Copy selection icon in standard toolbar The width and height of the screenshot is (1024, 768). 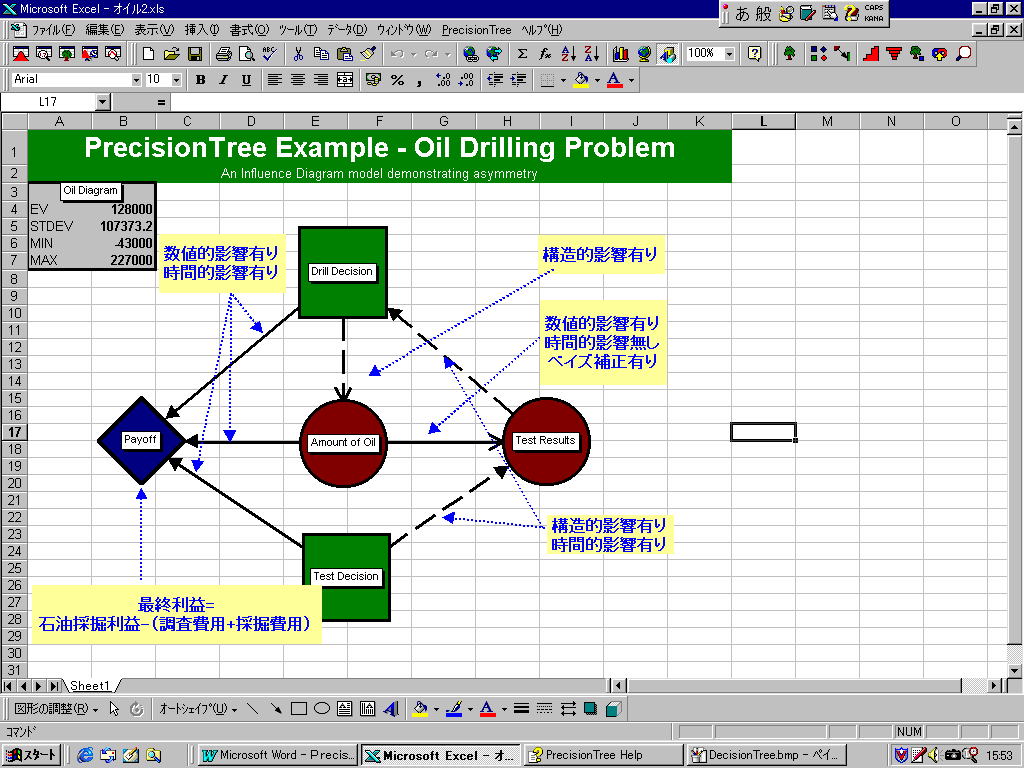321,54
